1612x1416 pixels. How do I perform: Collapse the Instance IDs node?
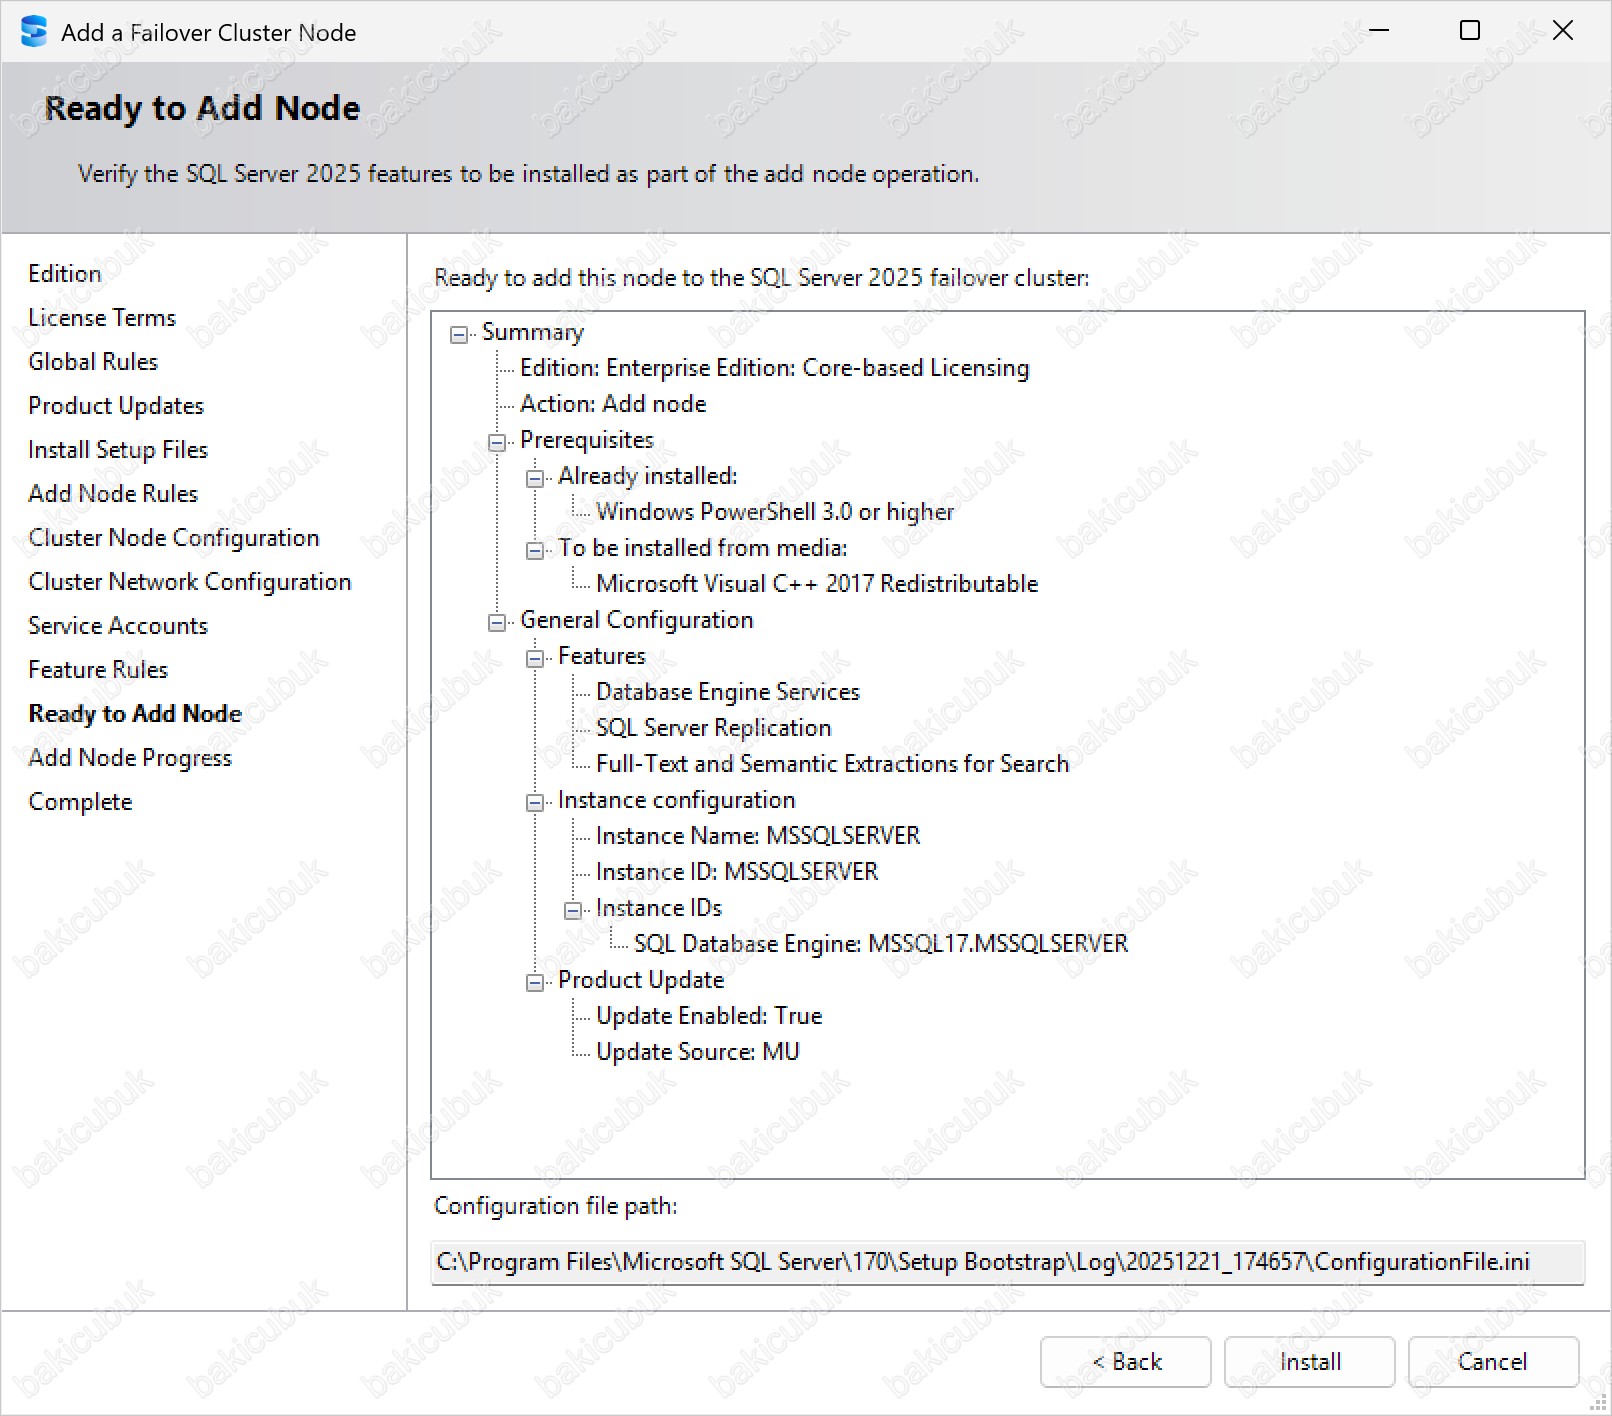click(x=573, y=910)
